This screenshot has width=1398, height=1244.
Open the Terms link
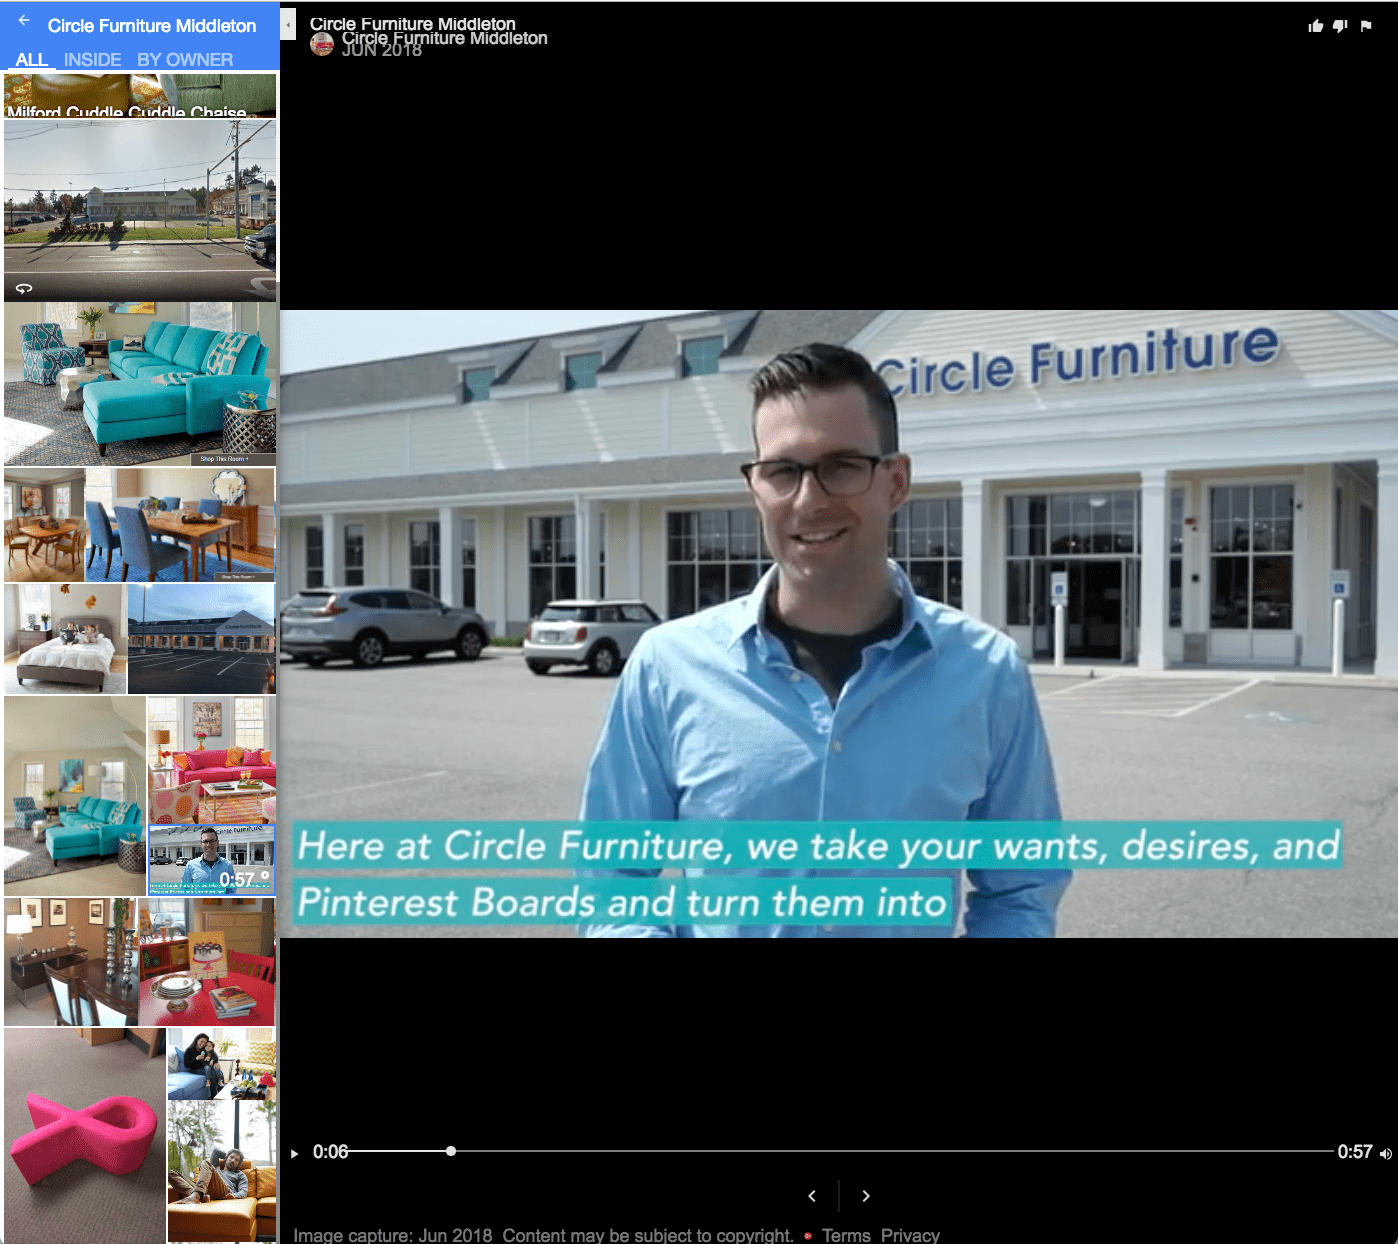846,1235
